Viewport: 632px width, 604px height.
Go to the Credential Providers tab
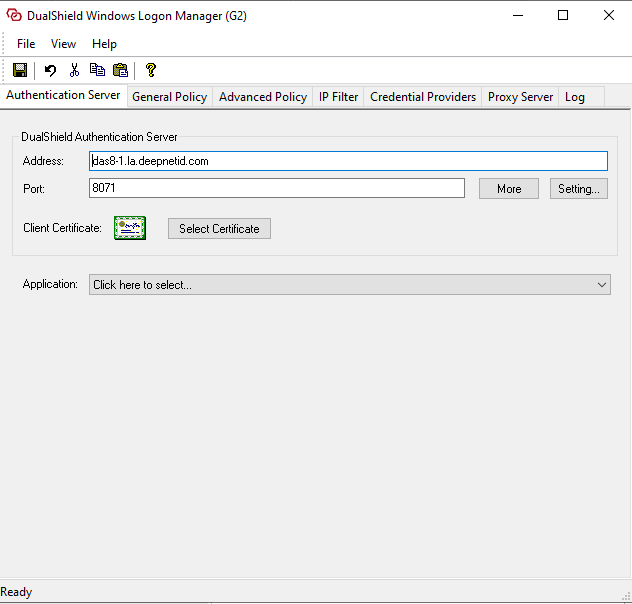click(422, 97)
